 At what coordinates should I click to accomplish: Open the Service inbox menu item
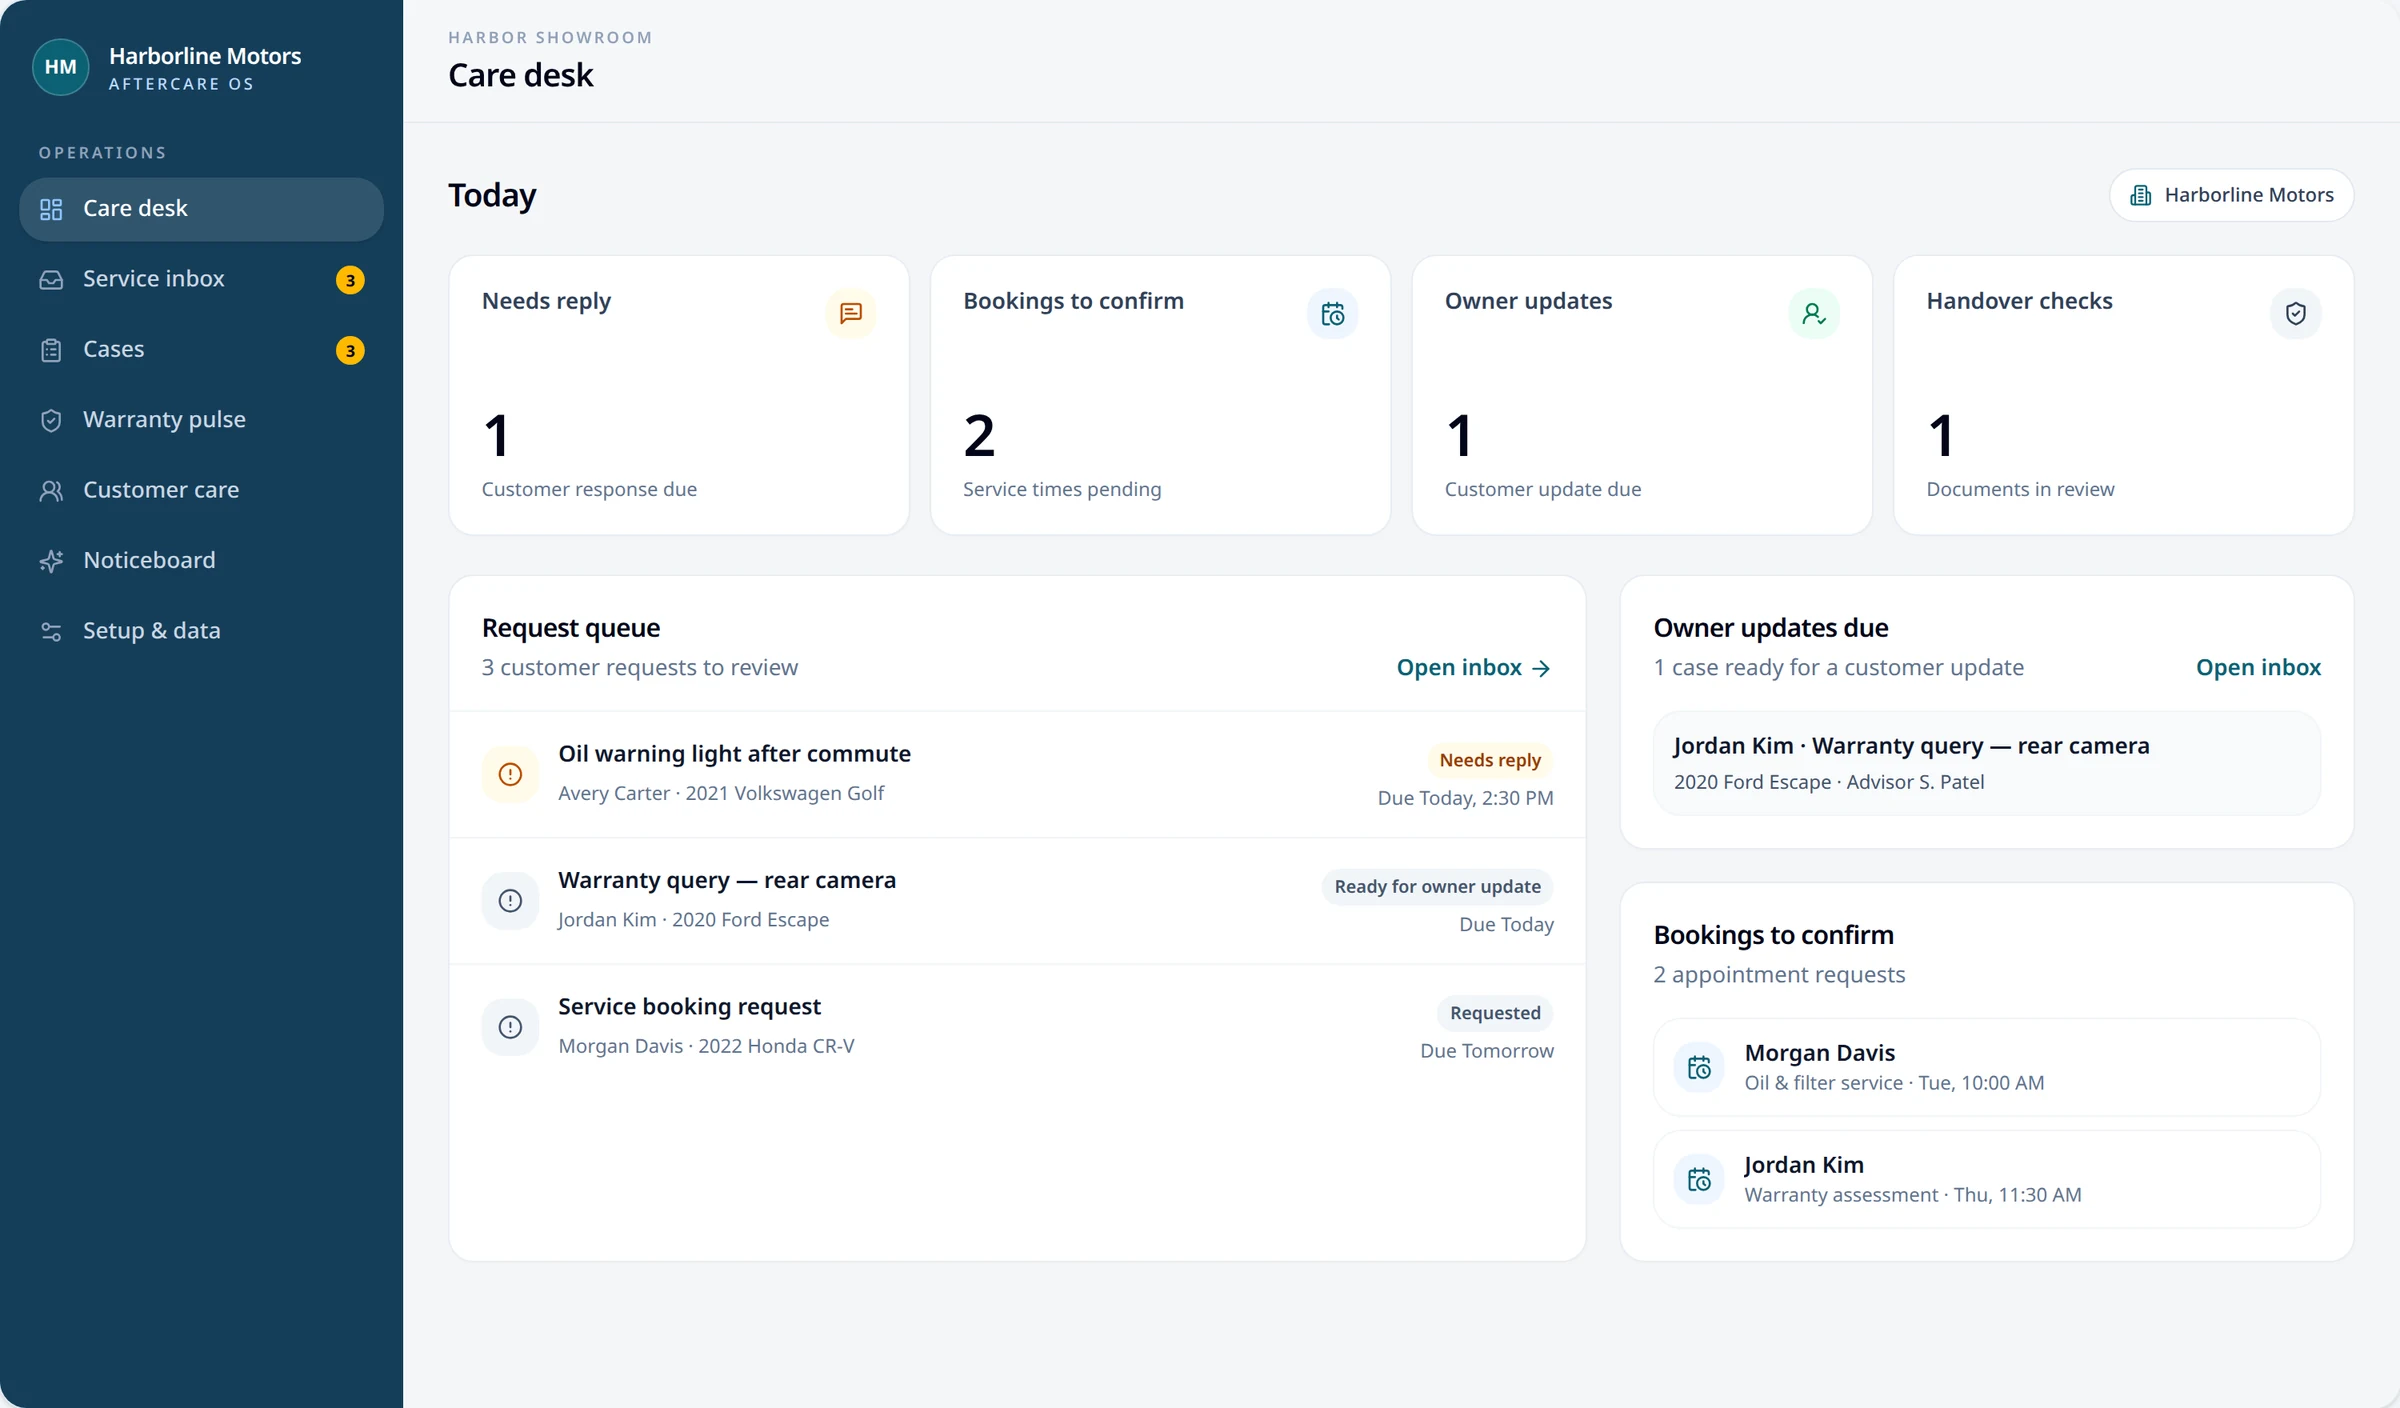(201, 279)
